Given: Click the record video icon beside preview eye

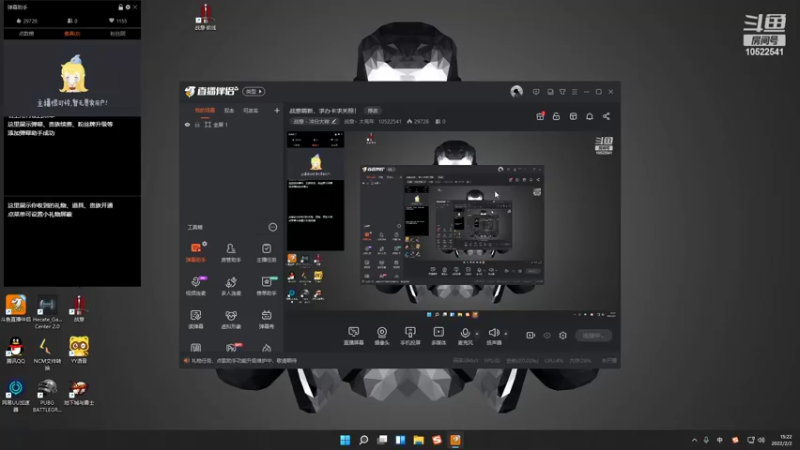Looking at the screenshot, I should click(531, 335).
